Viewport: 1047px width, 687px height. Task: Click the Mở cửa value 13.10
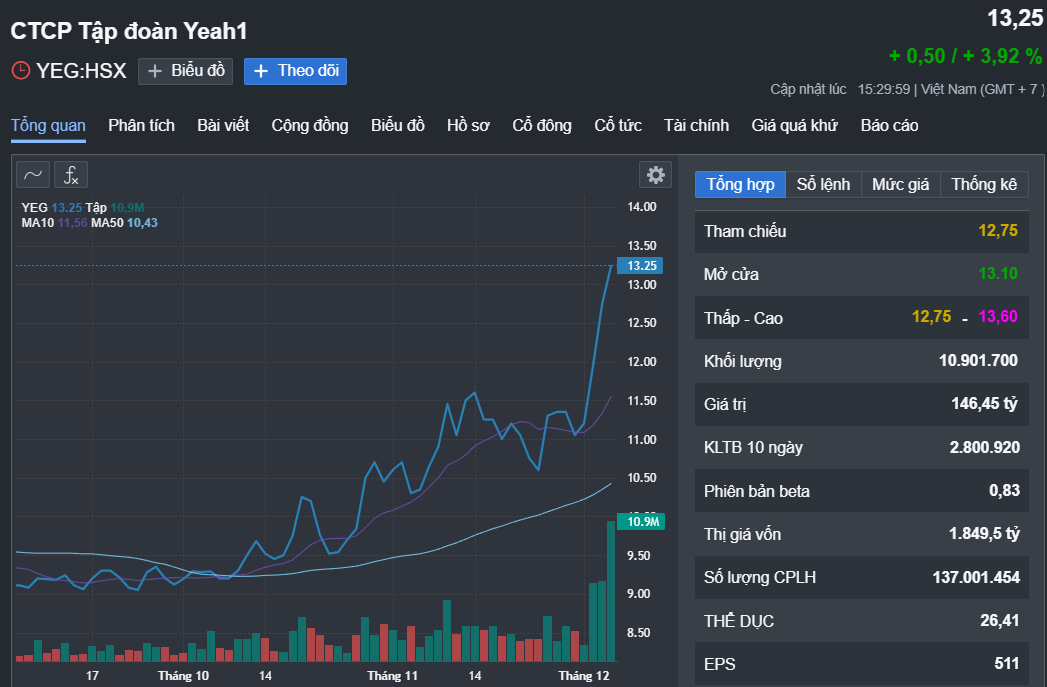pyautogui.click(x=998, y=274)
